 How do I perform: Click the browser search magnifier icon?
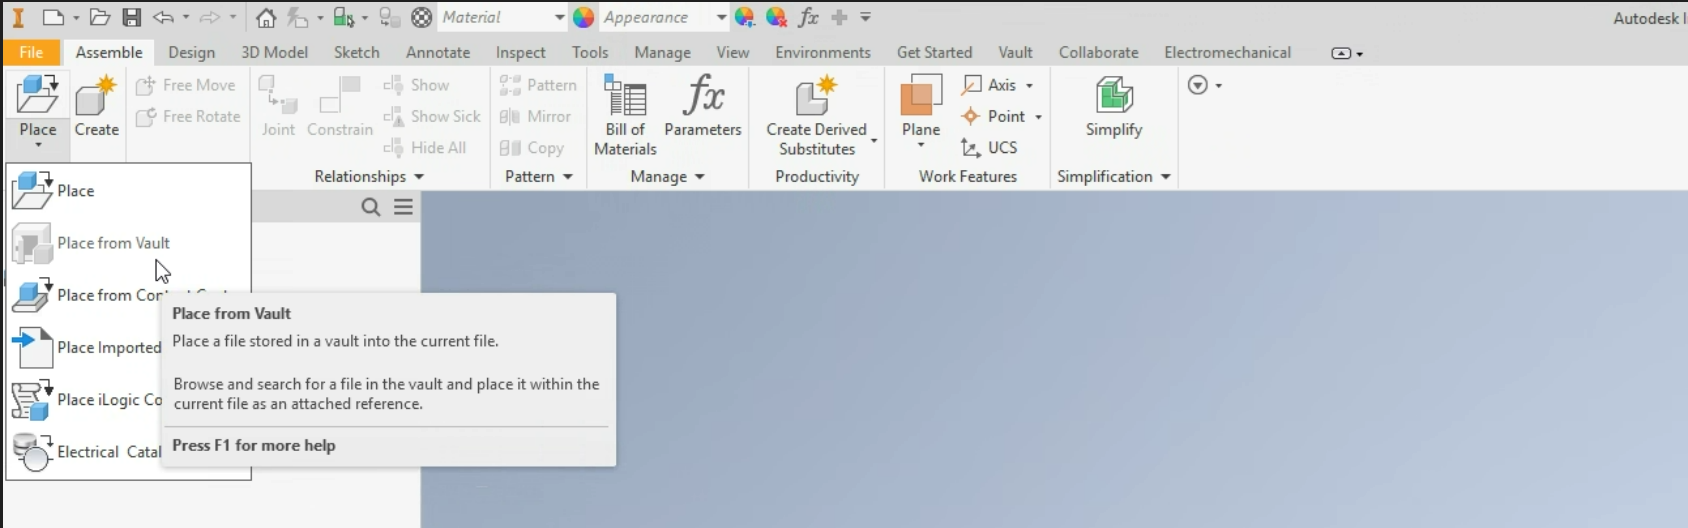[371, 207]
